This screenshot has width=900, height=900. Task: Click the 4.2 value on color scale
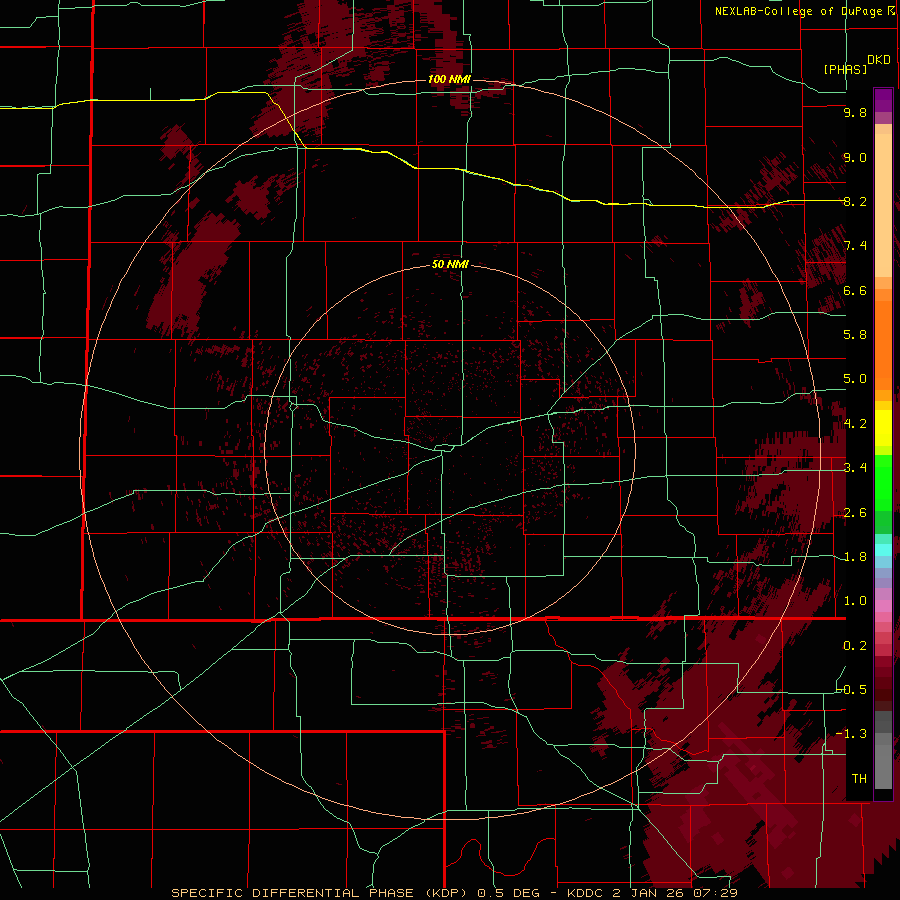coord(855,424)
